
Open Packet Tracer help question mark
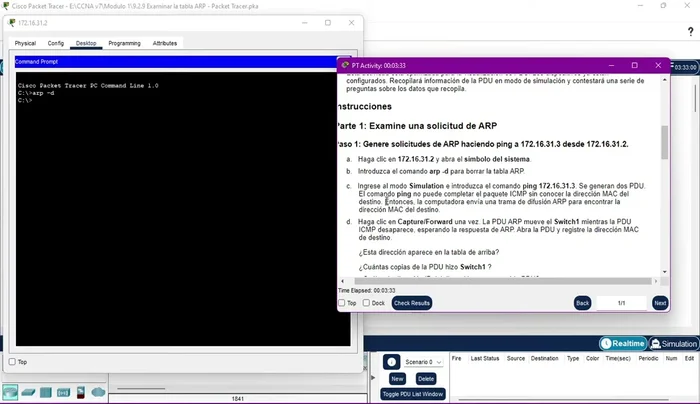(x=690, y=31)
